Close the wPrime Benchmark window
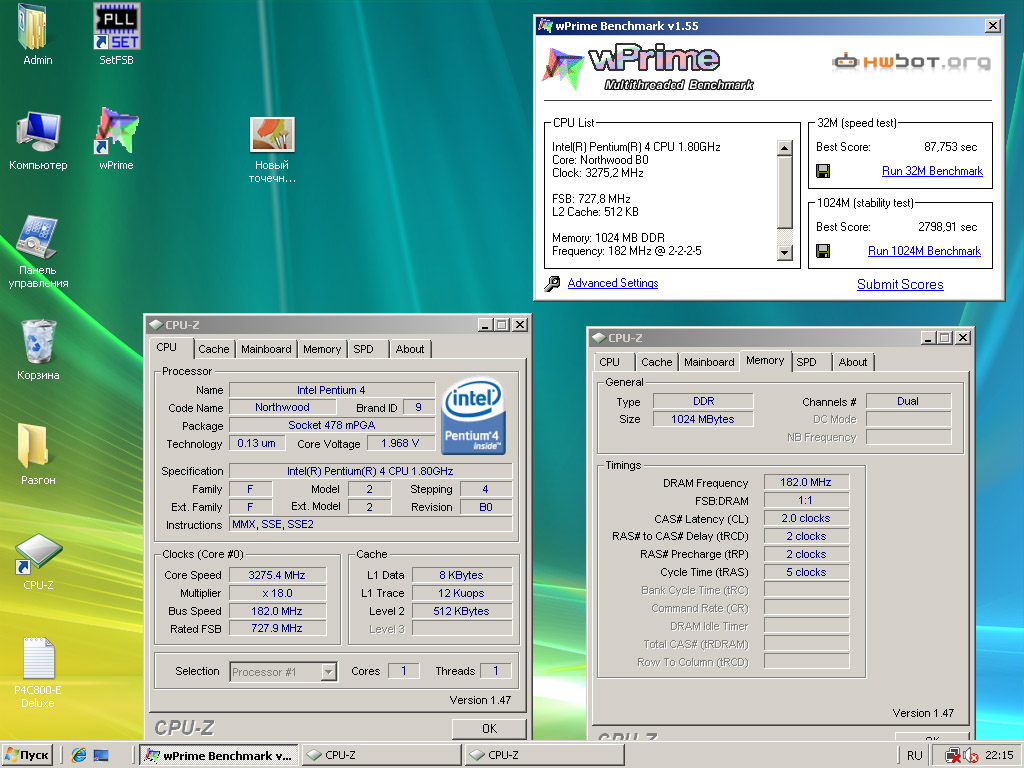 click(993, 25)
